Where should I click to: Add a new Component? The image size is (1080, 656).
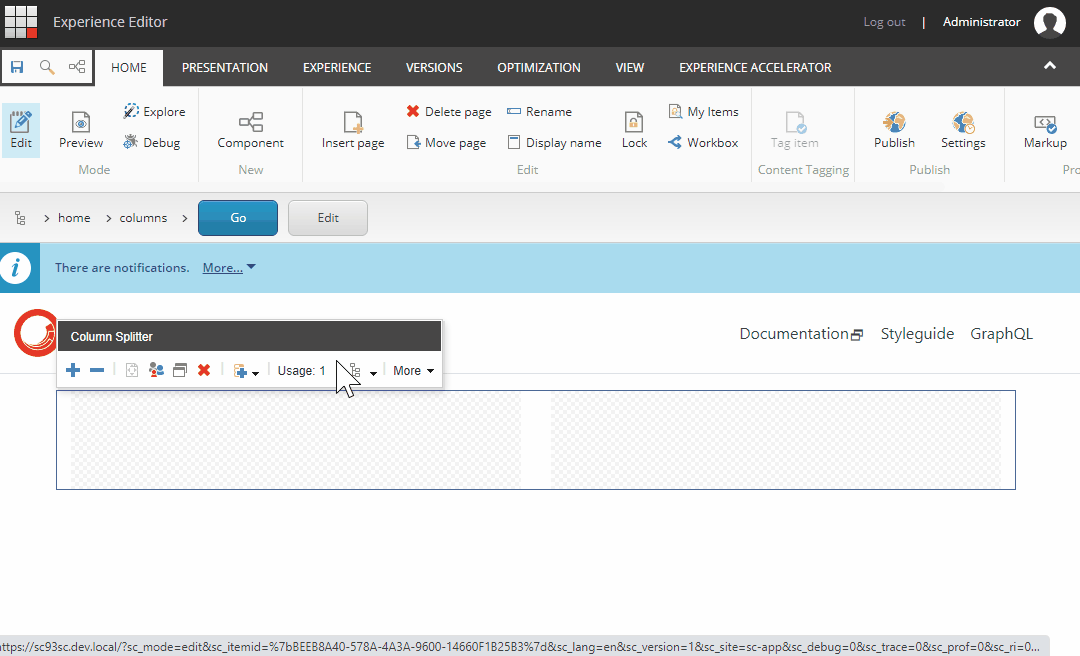click(x=251, y=130)
